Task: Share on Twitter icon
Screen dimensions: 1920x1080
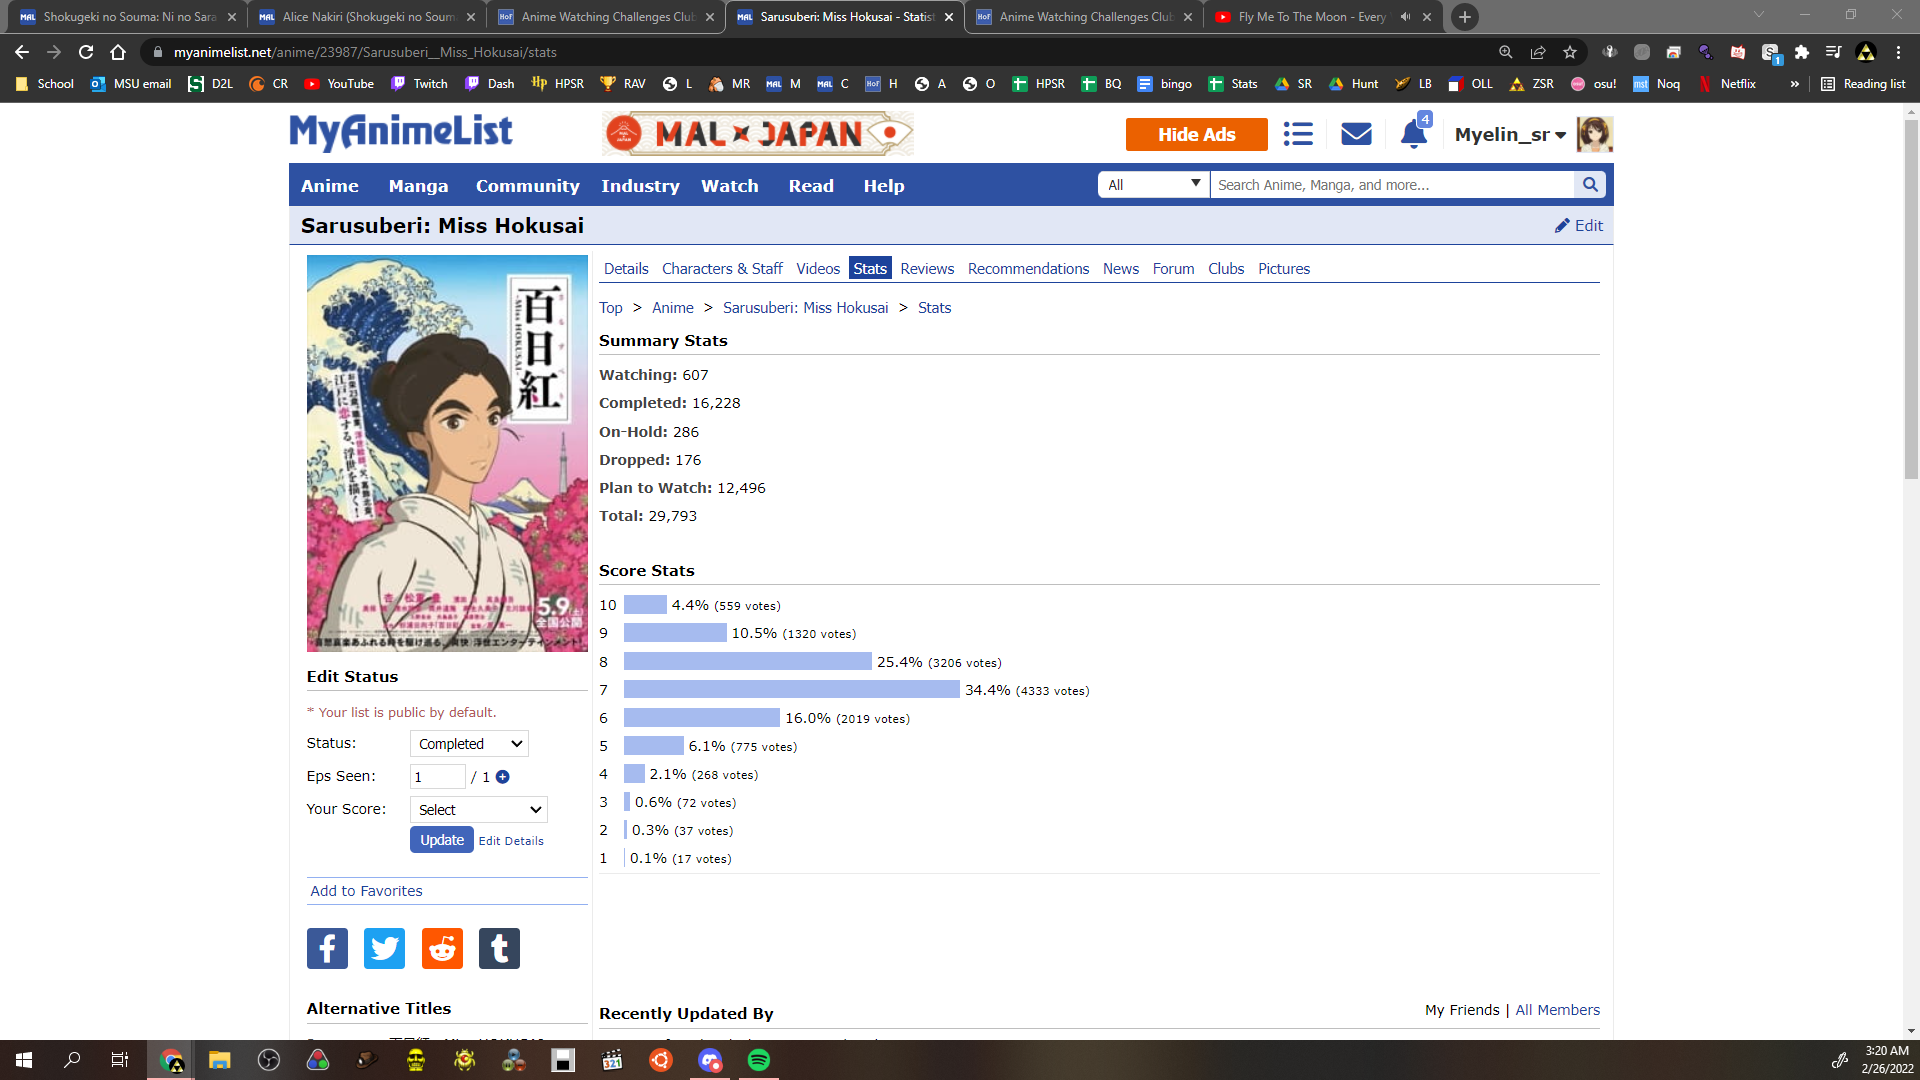Action: tap(384, 948)
